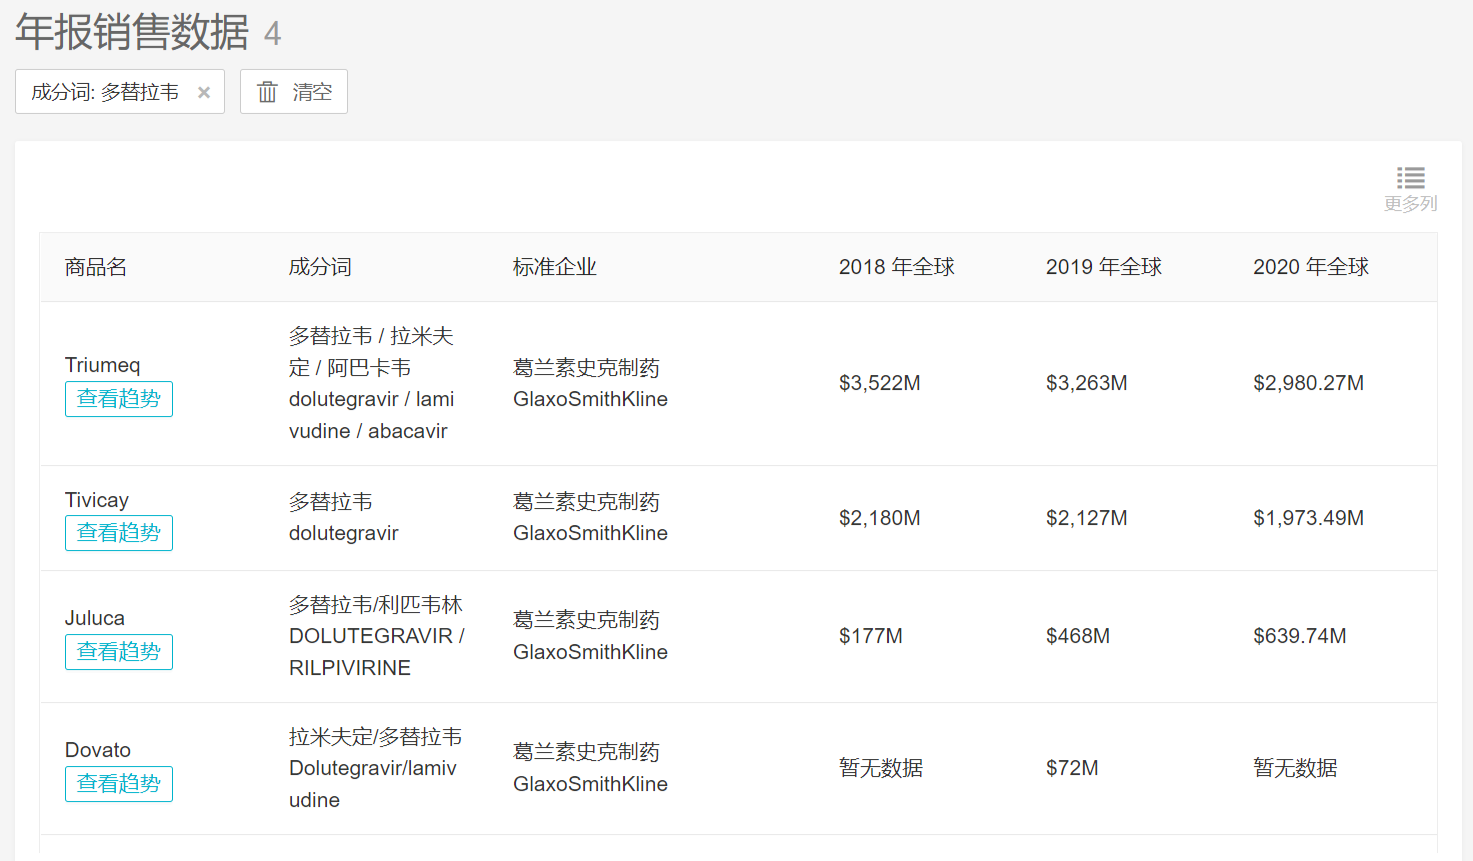This screenshot has width=1473, height=861.
Task: Open 查看趋势 for Juluca
Action: point(119,652)
